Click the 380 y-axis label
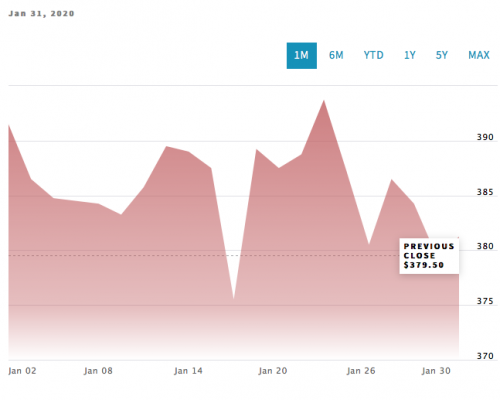The image size is (500, 400). coord(485,246)
